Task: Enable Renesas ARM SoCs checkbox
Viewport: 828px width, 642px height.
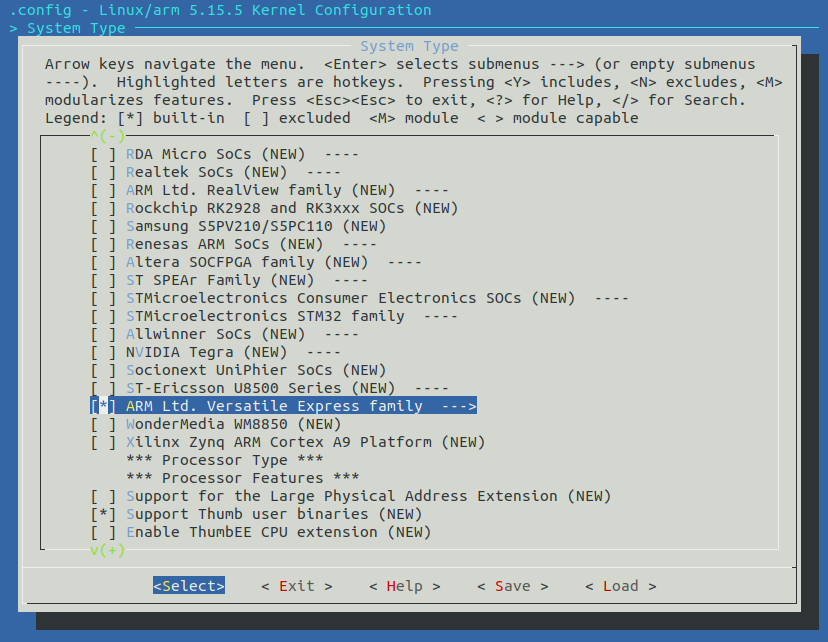Action: coord(104,244)
